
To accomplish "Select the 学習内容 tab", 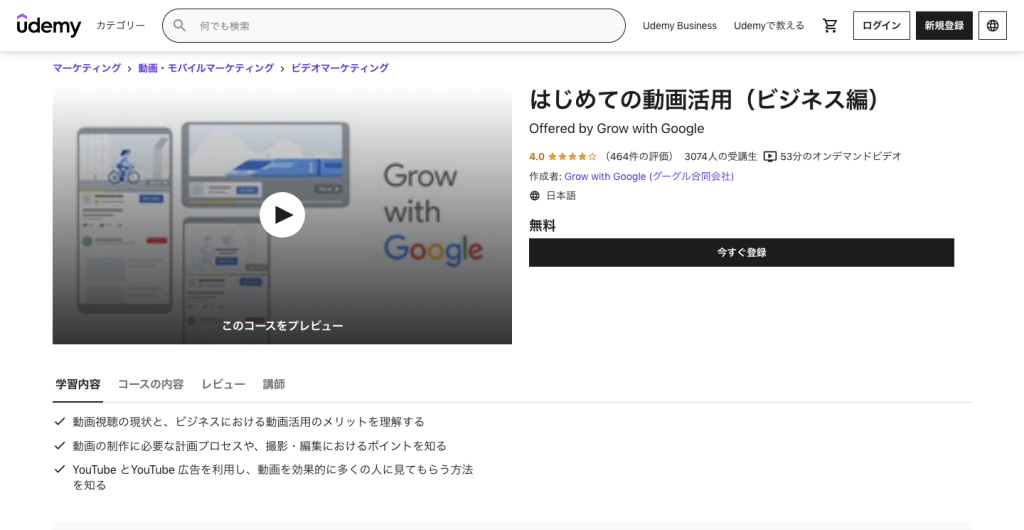I will click(x=78, y=384).
